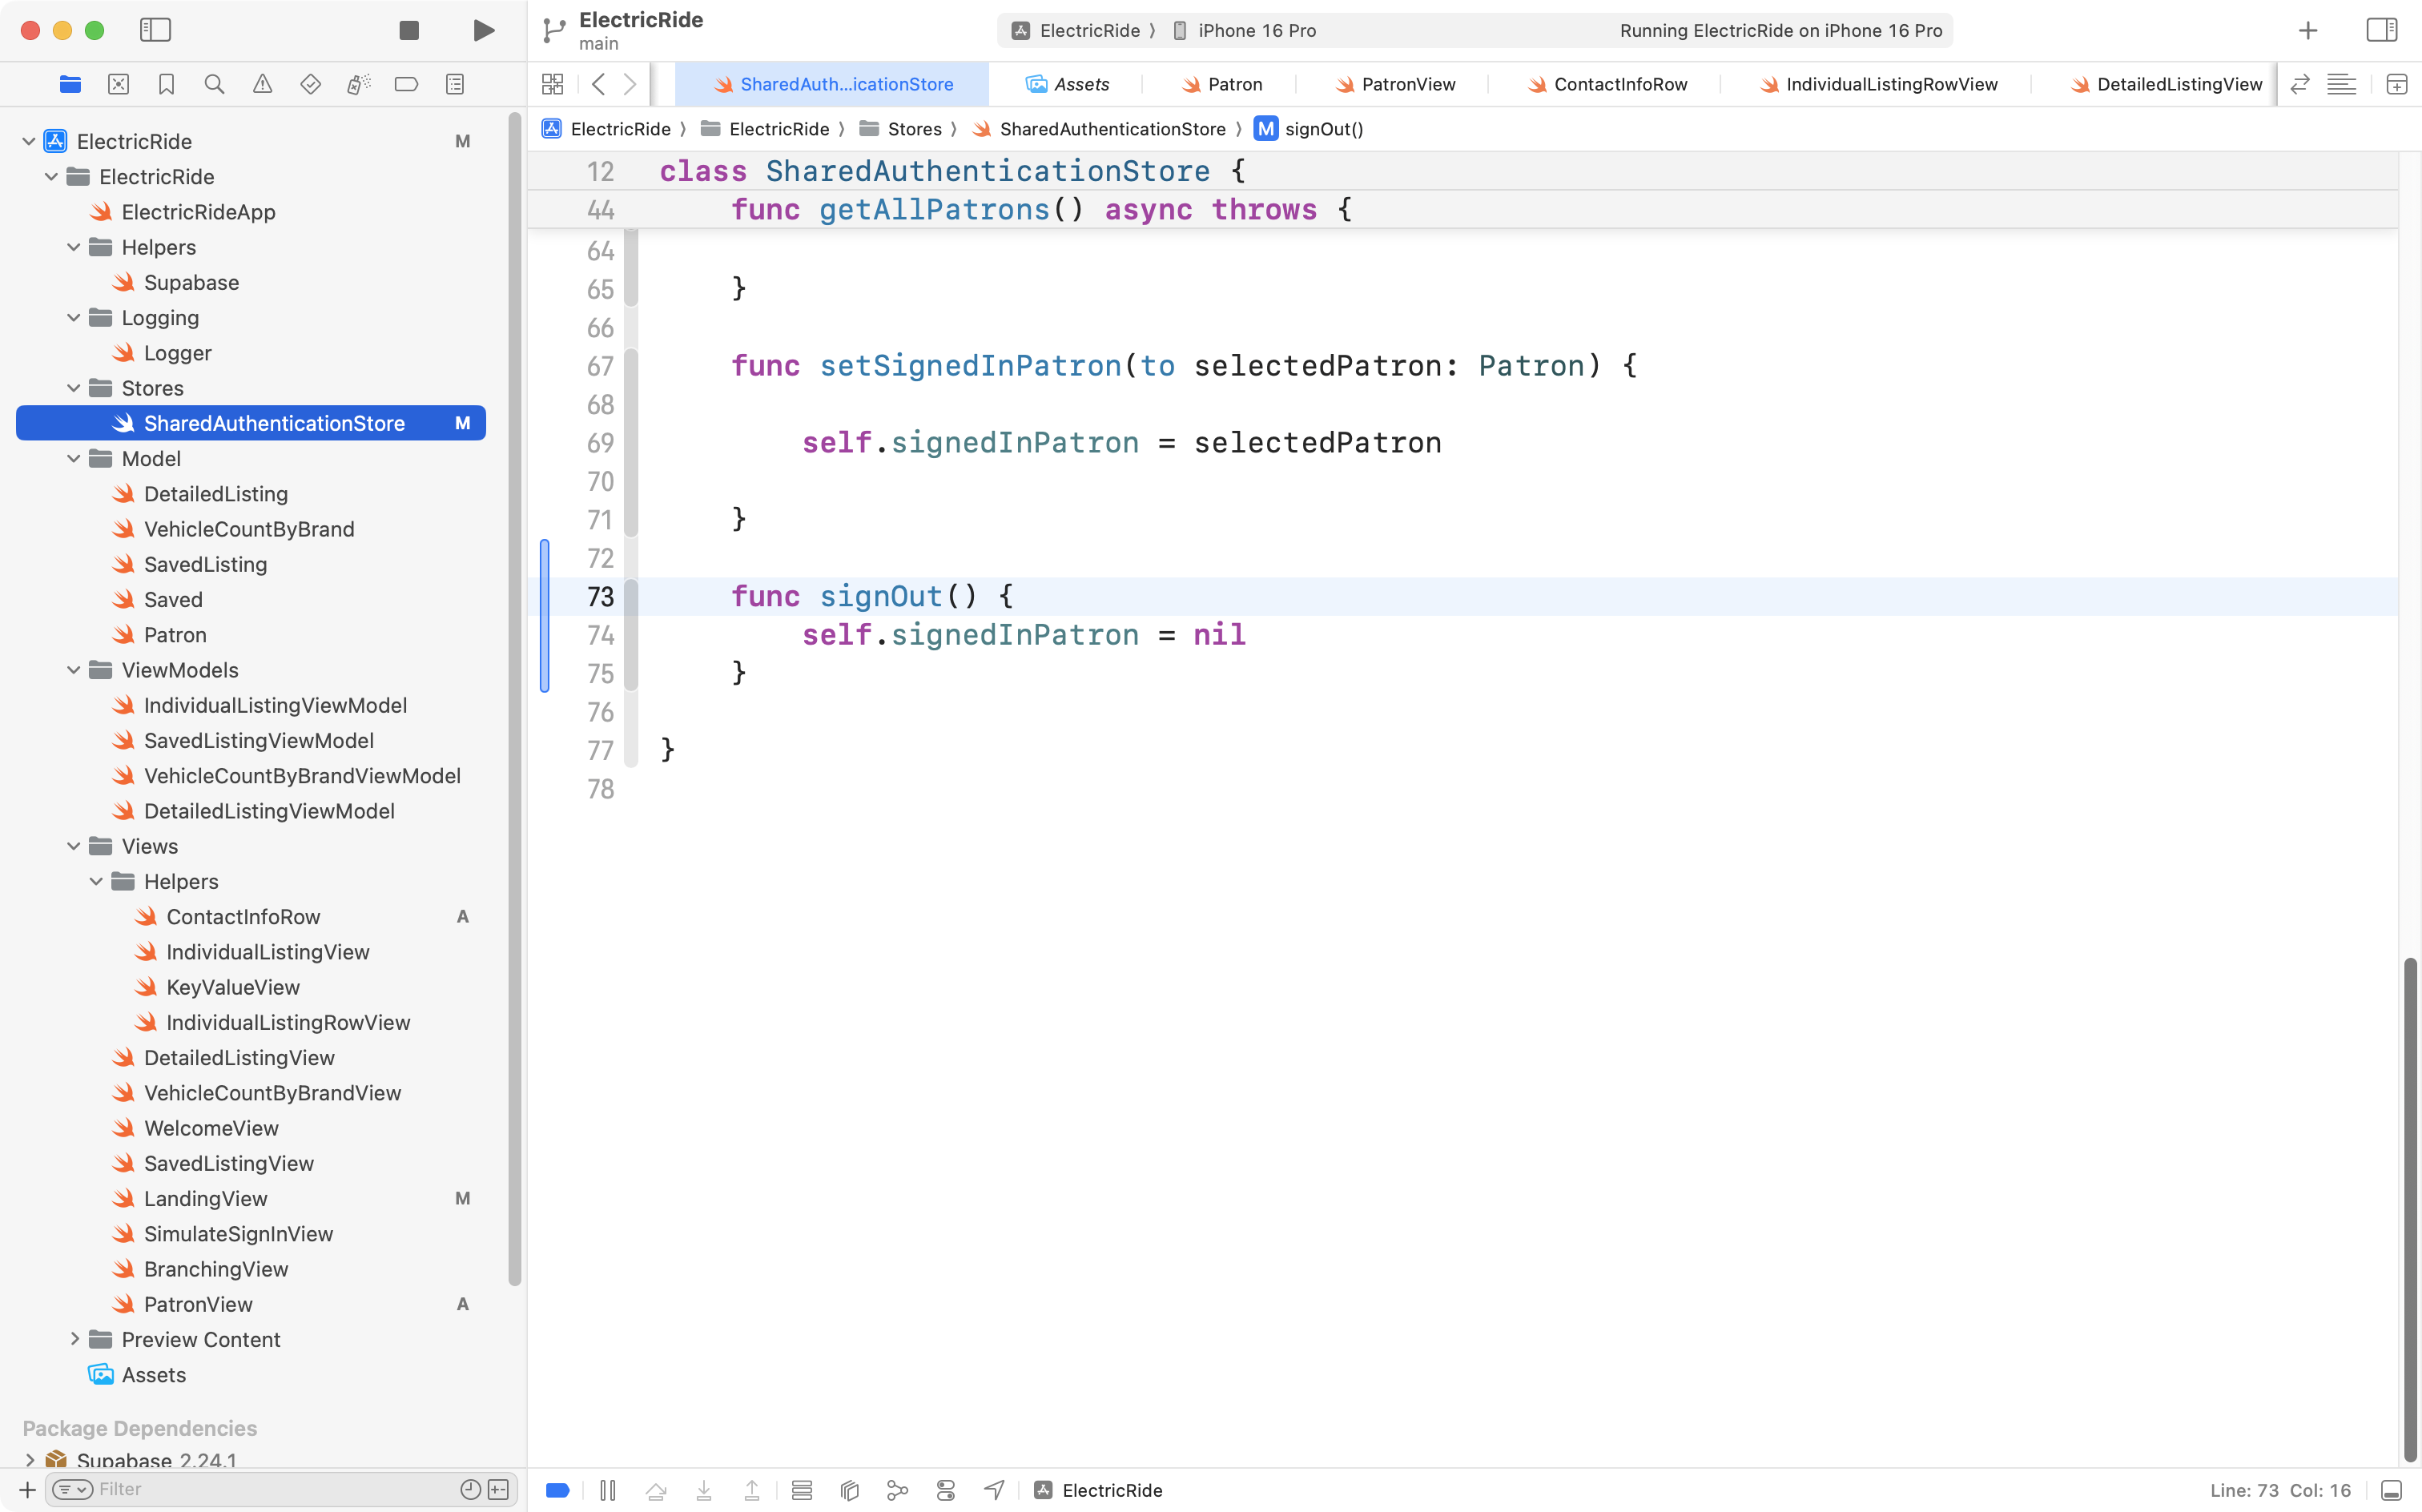The image size is (2422, 1512).
Task: Open the Bookmark navigator icon
Action: [166, 84]
